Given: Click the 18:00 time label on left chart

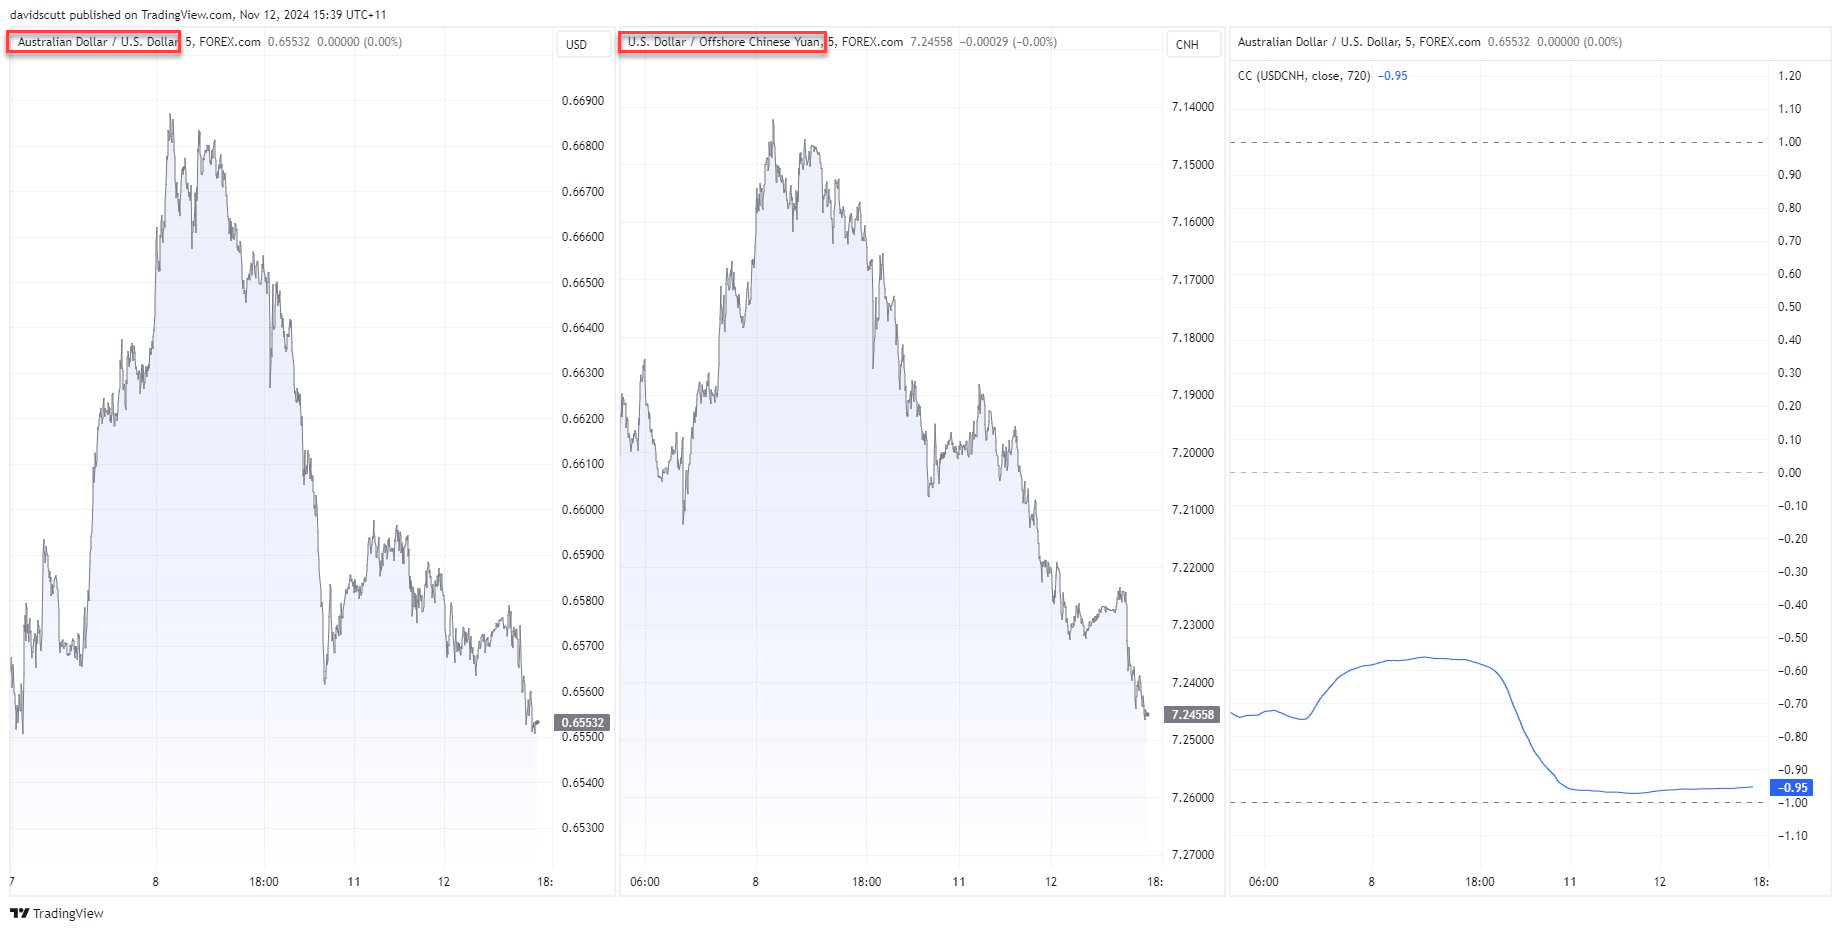Looking at the screenshot, I should point(264,882).
